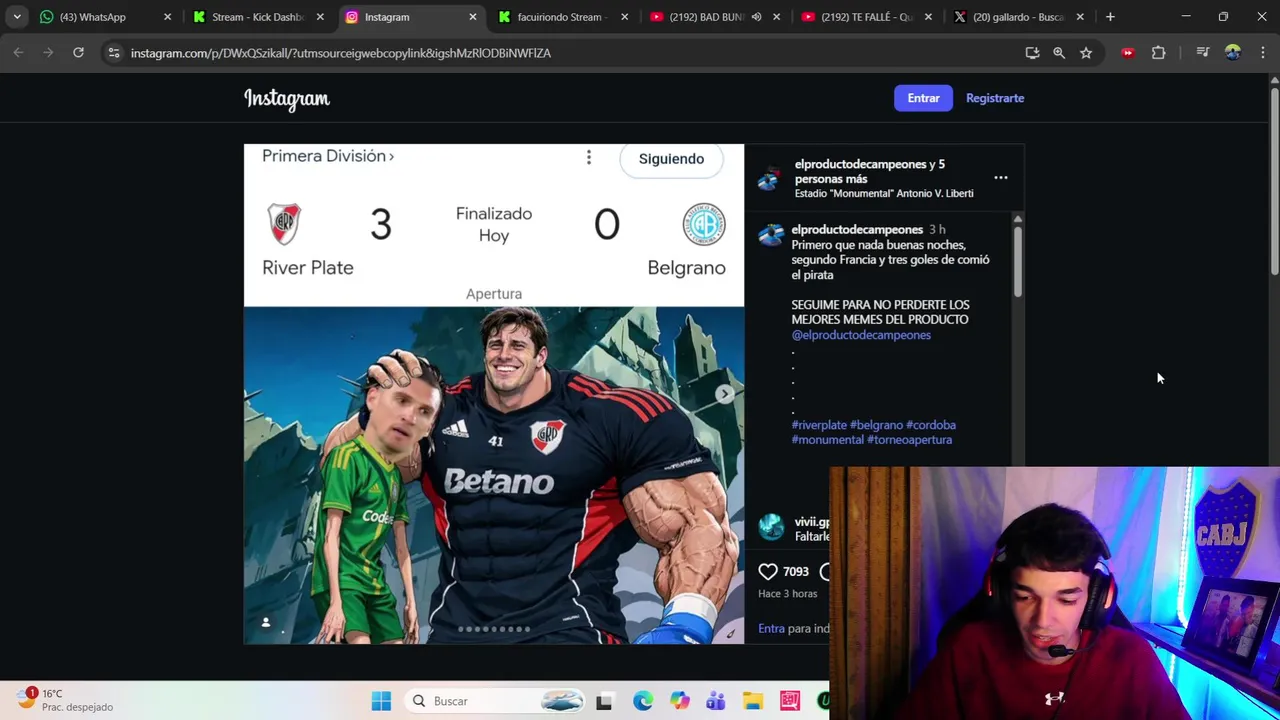Open the Chrome profile avatar
This screenshot has height=720, width=1280.
pyautogui.click(x=1233, y=53)
